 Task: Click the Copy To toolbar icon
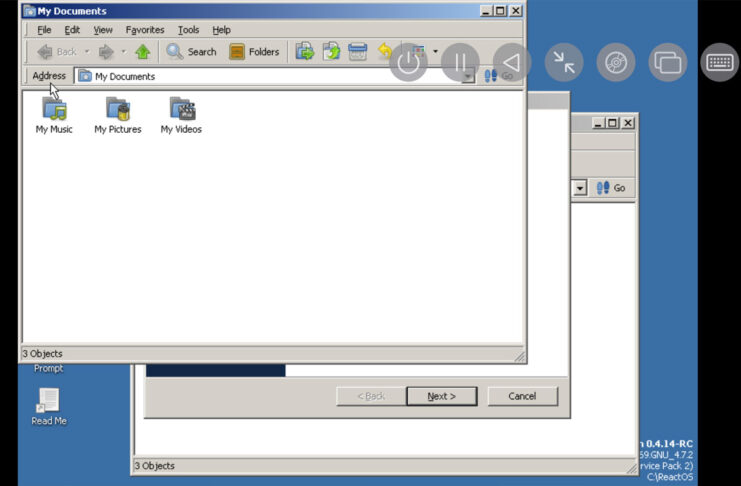coord(331,52)
